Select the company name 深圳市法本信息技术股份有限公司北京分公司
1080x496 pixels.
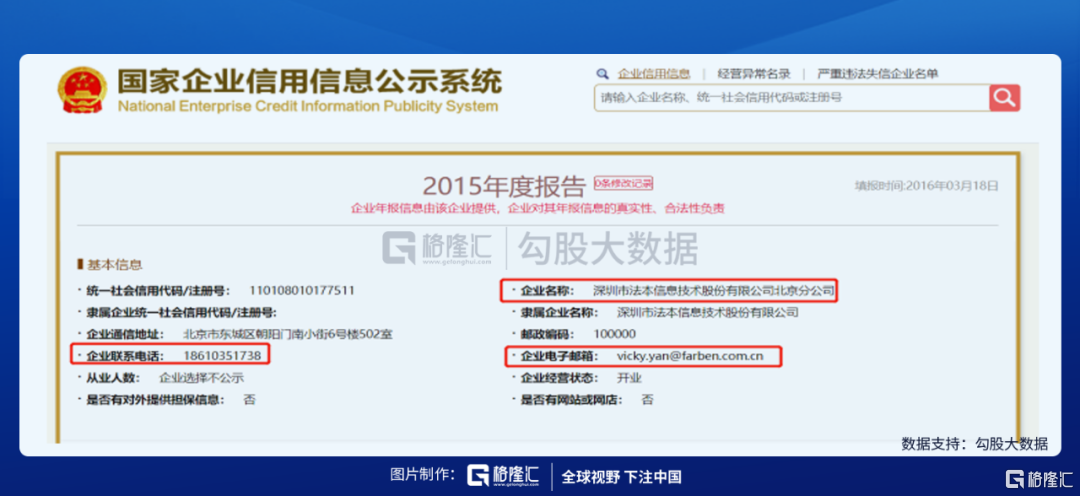point(714,291)
